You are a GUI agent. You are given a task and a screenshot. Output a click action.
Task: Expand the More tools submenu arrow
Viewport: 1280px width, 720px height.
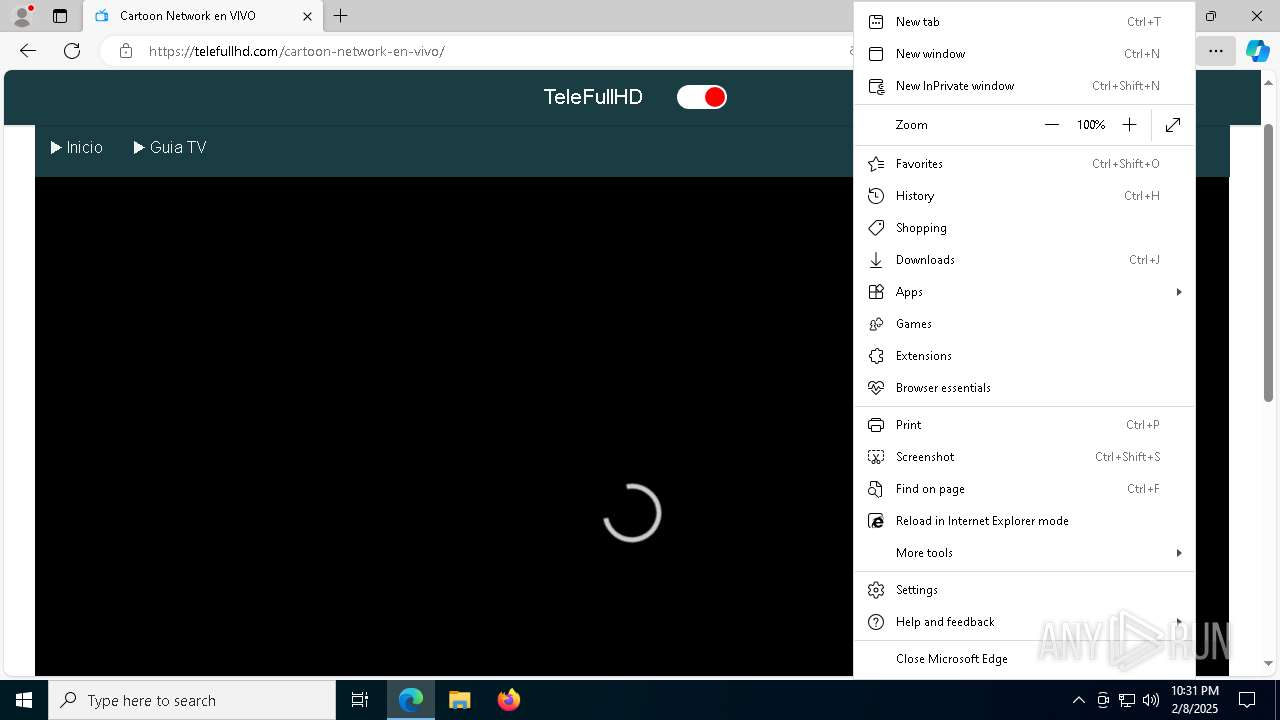click(1179, 553)
